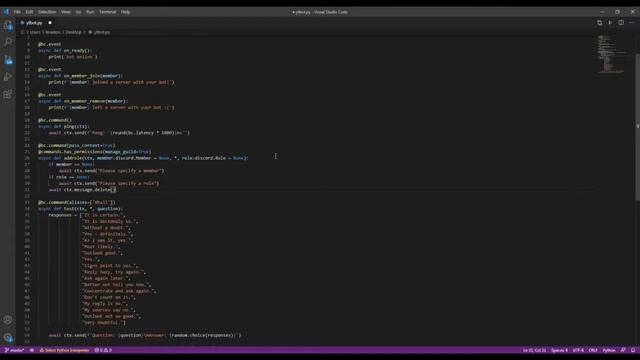Image resolution: width=640 pixels, height=360 pixels.
Task: Open the Help menu
Action: [x=125, y=12]
